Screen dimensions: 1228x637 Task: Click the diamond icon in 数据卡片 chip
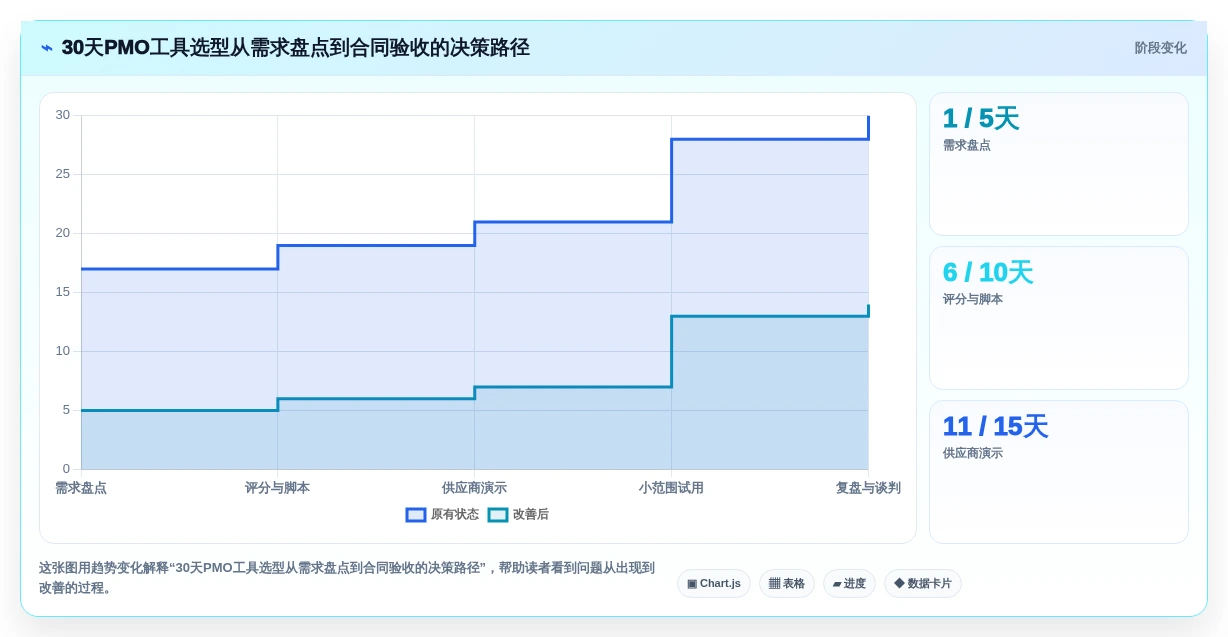tap(899, 584)
